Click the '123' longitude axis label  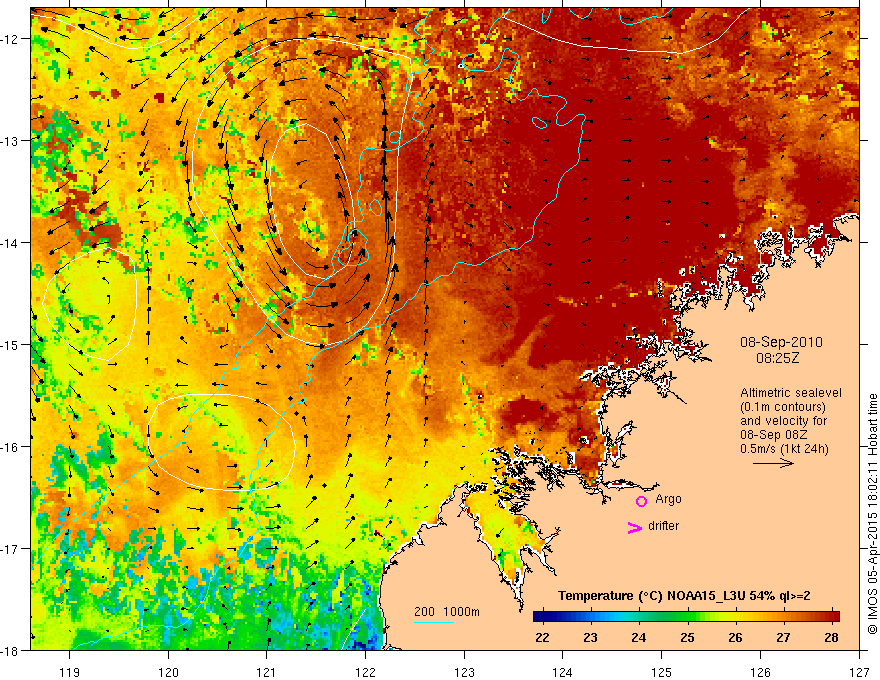[x=464, y=672]
